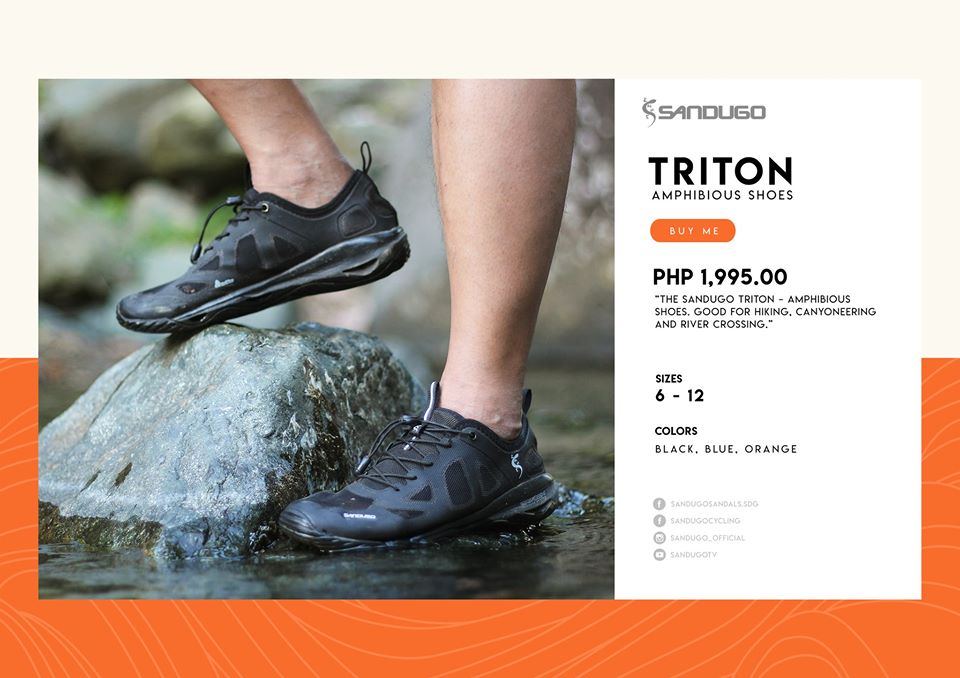
Task: Click the YouTube icon for SANDUGOTV
Action: [659, 554]
